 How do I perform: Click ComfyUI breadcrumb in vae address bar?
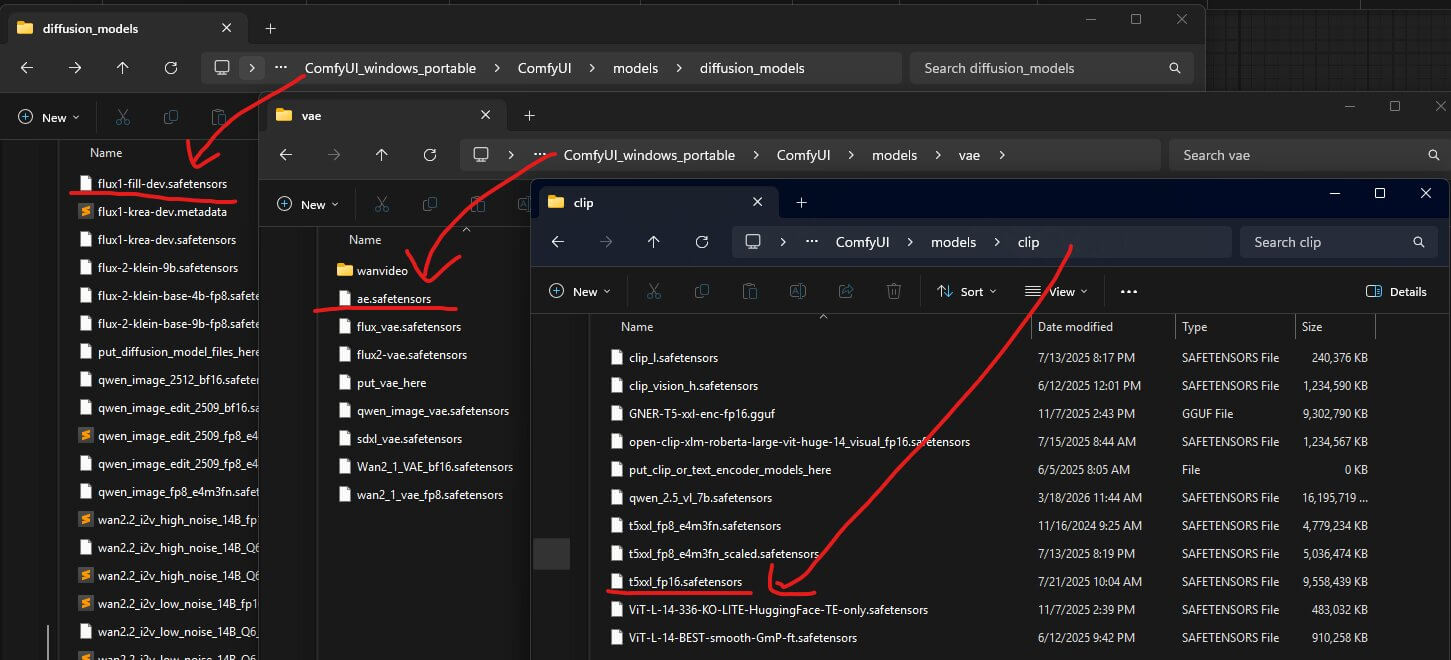(x=803, y=155)
